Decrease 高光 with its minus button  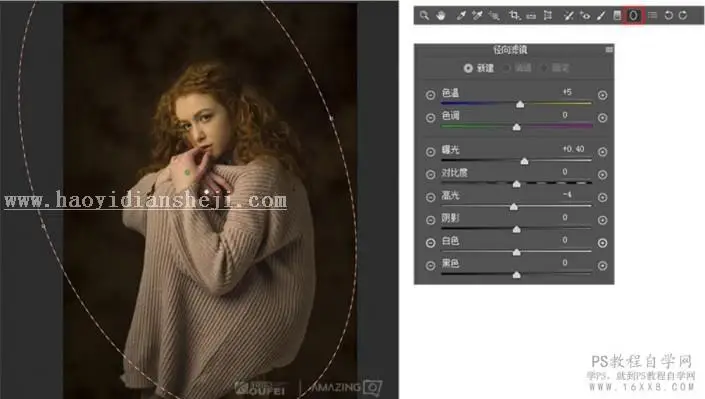(430, 197)
